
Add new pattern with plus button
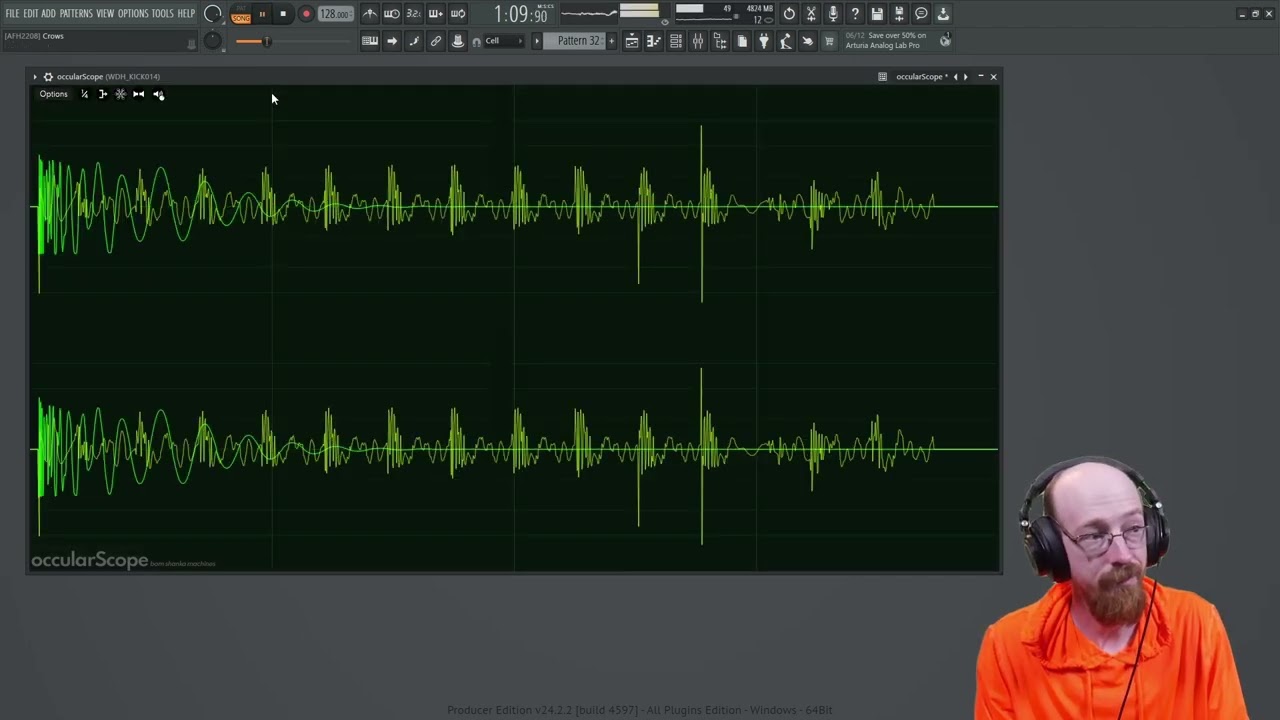pyautogui.click(x=612, y=41)
